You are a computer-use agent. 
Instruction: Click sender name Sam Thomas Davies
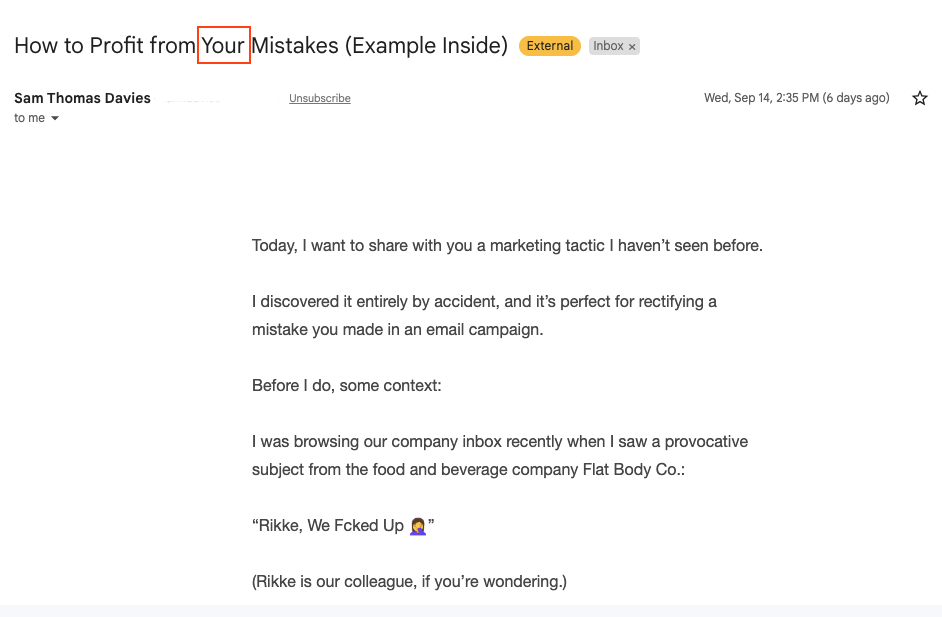(x=82, y=98)
